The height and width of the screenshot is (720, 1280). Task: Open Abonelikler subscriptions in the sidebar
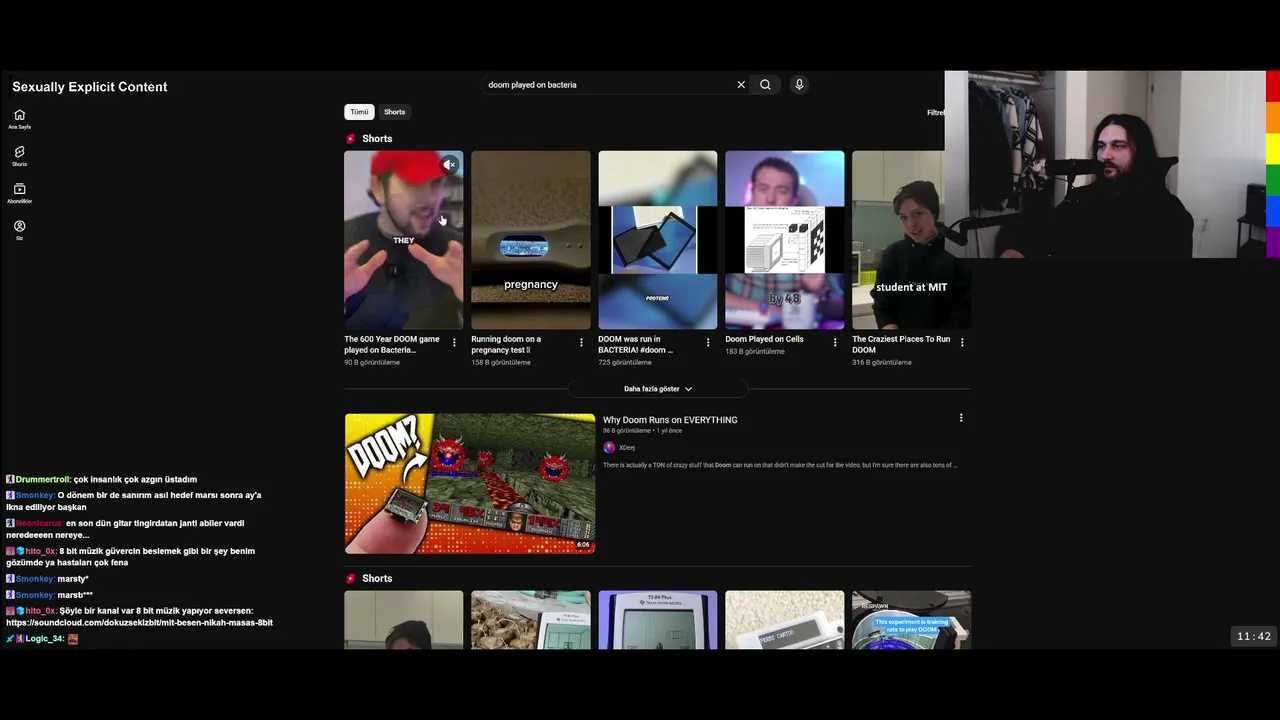pyautogui.click(x=19, y=193)
